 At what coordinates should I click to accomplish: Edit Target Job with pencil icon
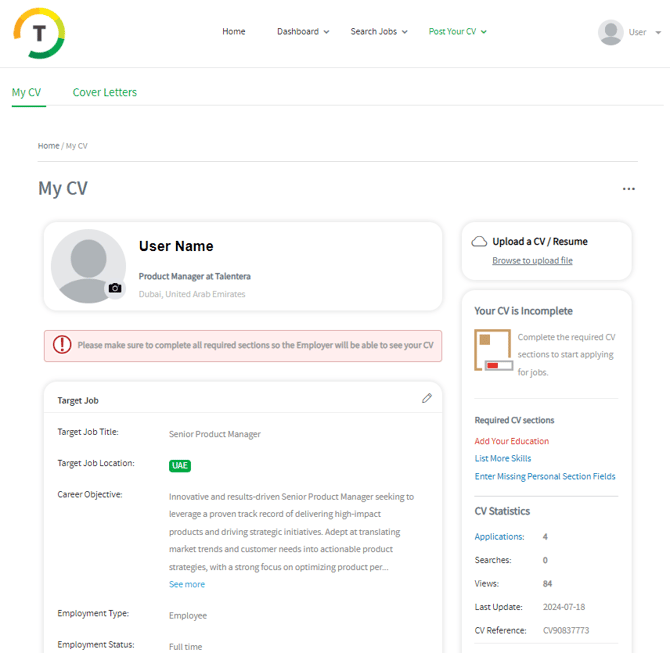coord(427,398)
